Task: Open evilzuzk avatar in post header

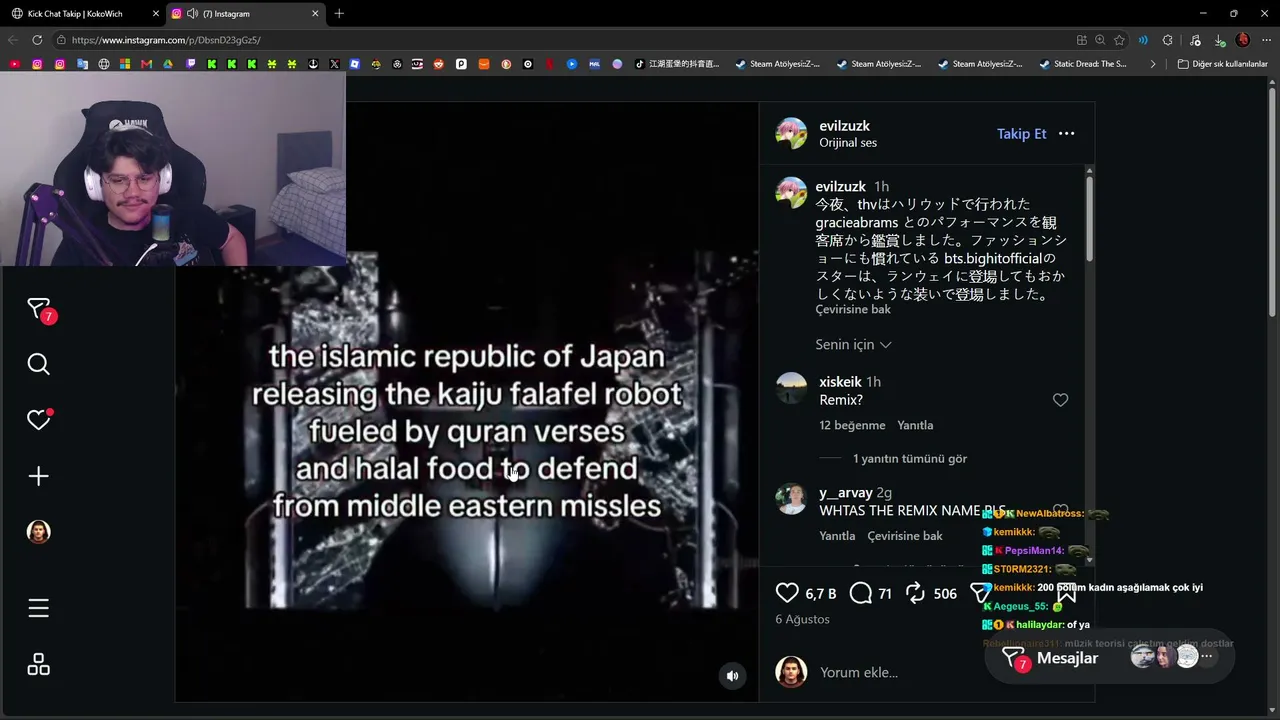Action: pos(791,133)
